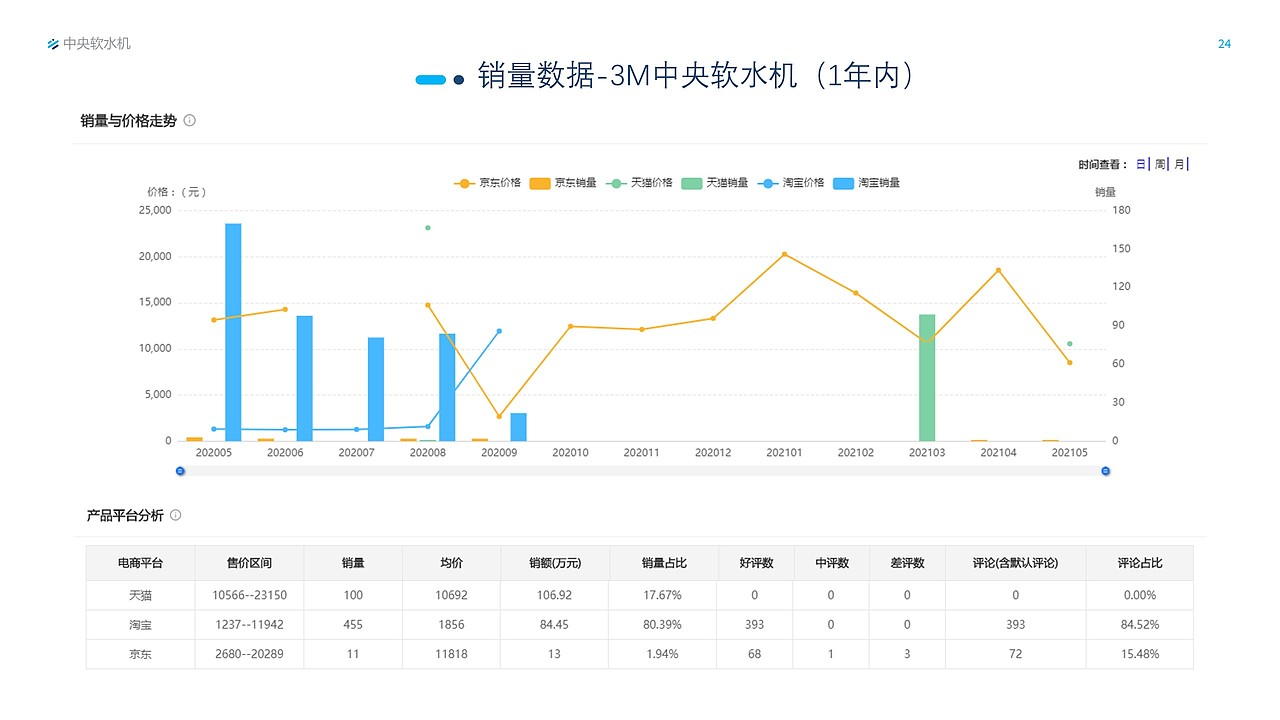Image resolution: width=1280 pixels, height=720 pixels.
Task: Click the 评论(含默认评论) column header
Action: (x=1016, y=563)
